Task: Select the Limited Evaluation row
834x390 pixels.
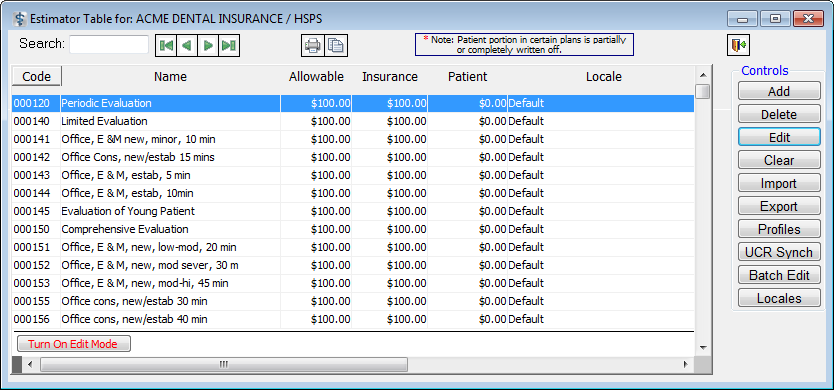Action: click(353, 121)
